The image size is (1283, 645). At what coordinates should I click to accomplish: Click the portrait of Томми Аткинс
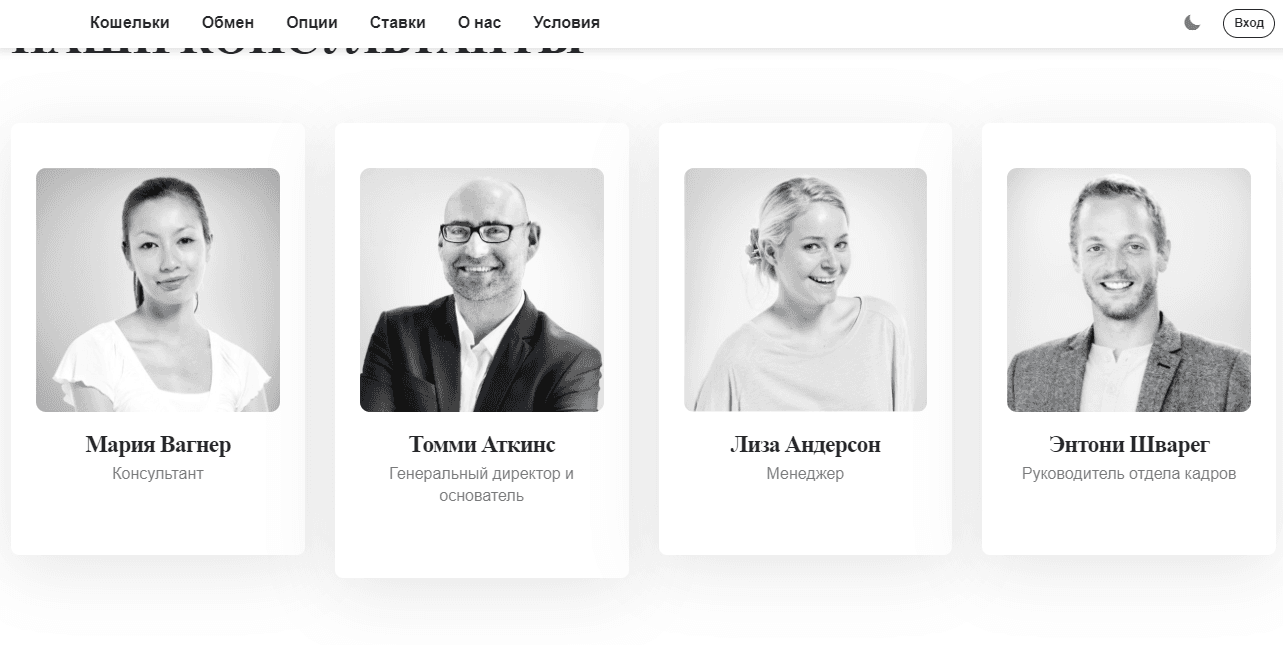(482, 290)
